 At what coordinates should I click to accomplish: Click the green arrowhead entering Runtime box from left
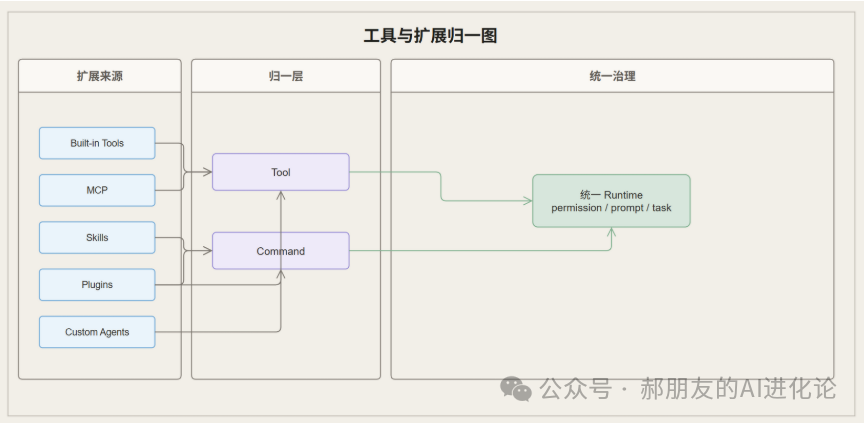527,201
